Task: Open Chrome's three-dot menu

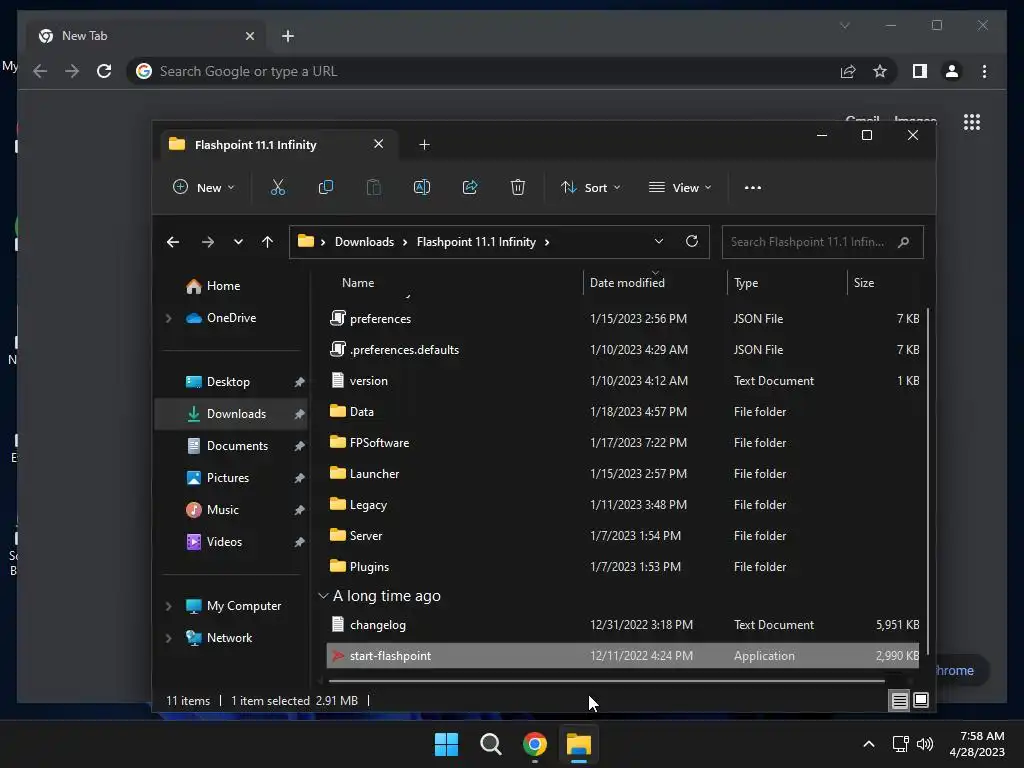Action: pos(984,71)
